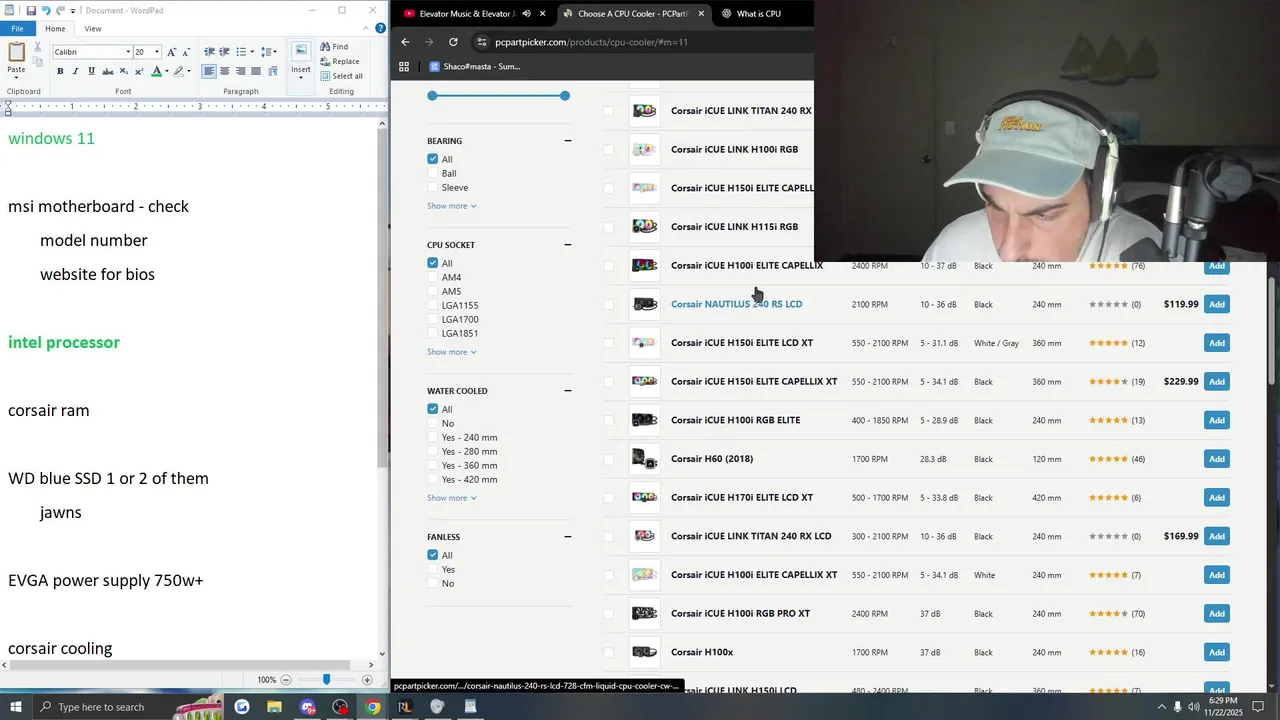Screen dimensions: 1280x720
Task: Open the bullet list style dropdown
Action: click(x=251, y=52)
